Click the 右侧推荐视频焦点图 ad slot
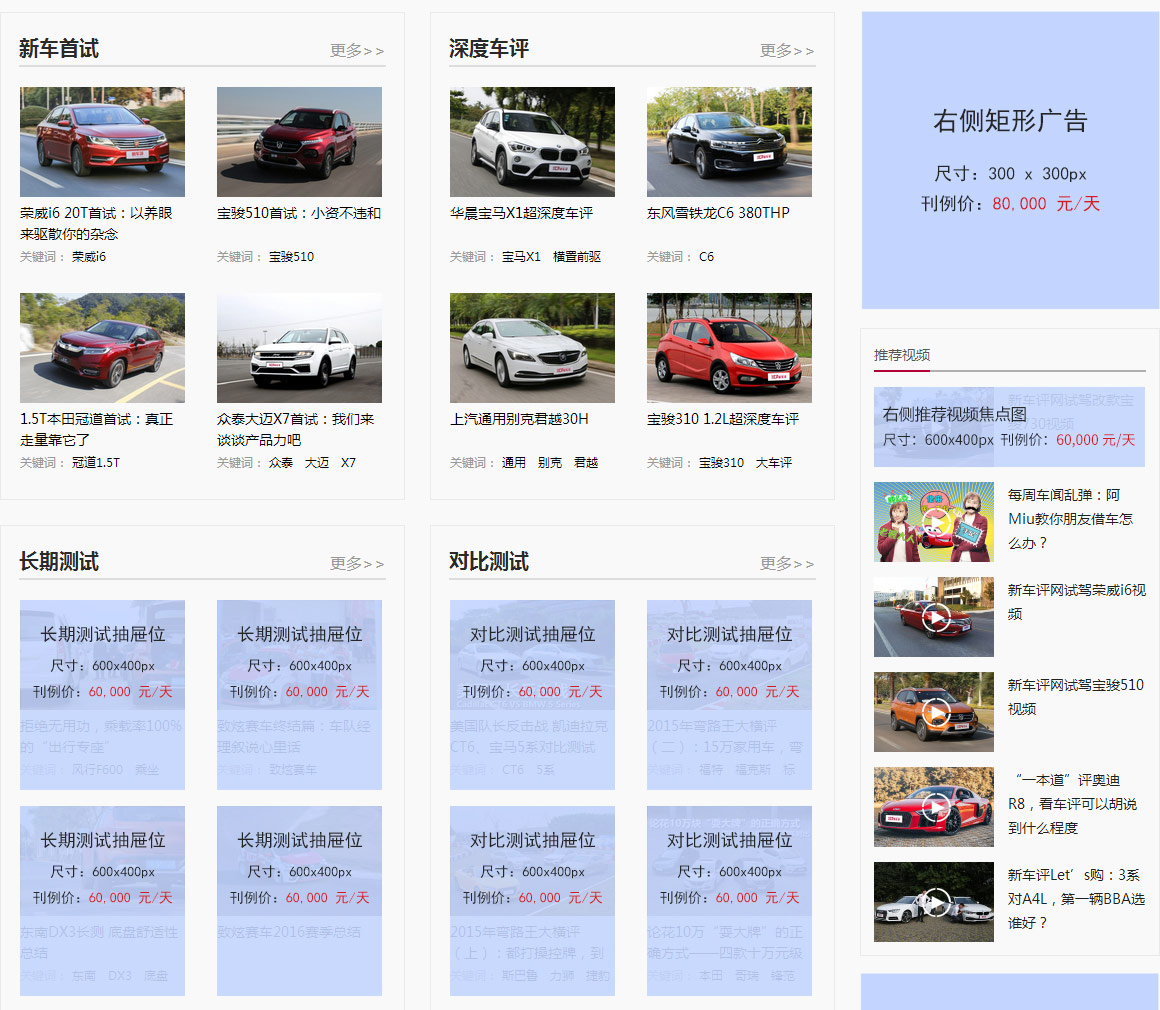1160x1010 pixels. pos(1009,427)
